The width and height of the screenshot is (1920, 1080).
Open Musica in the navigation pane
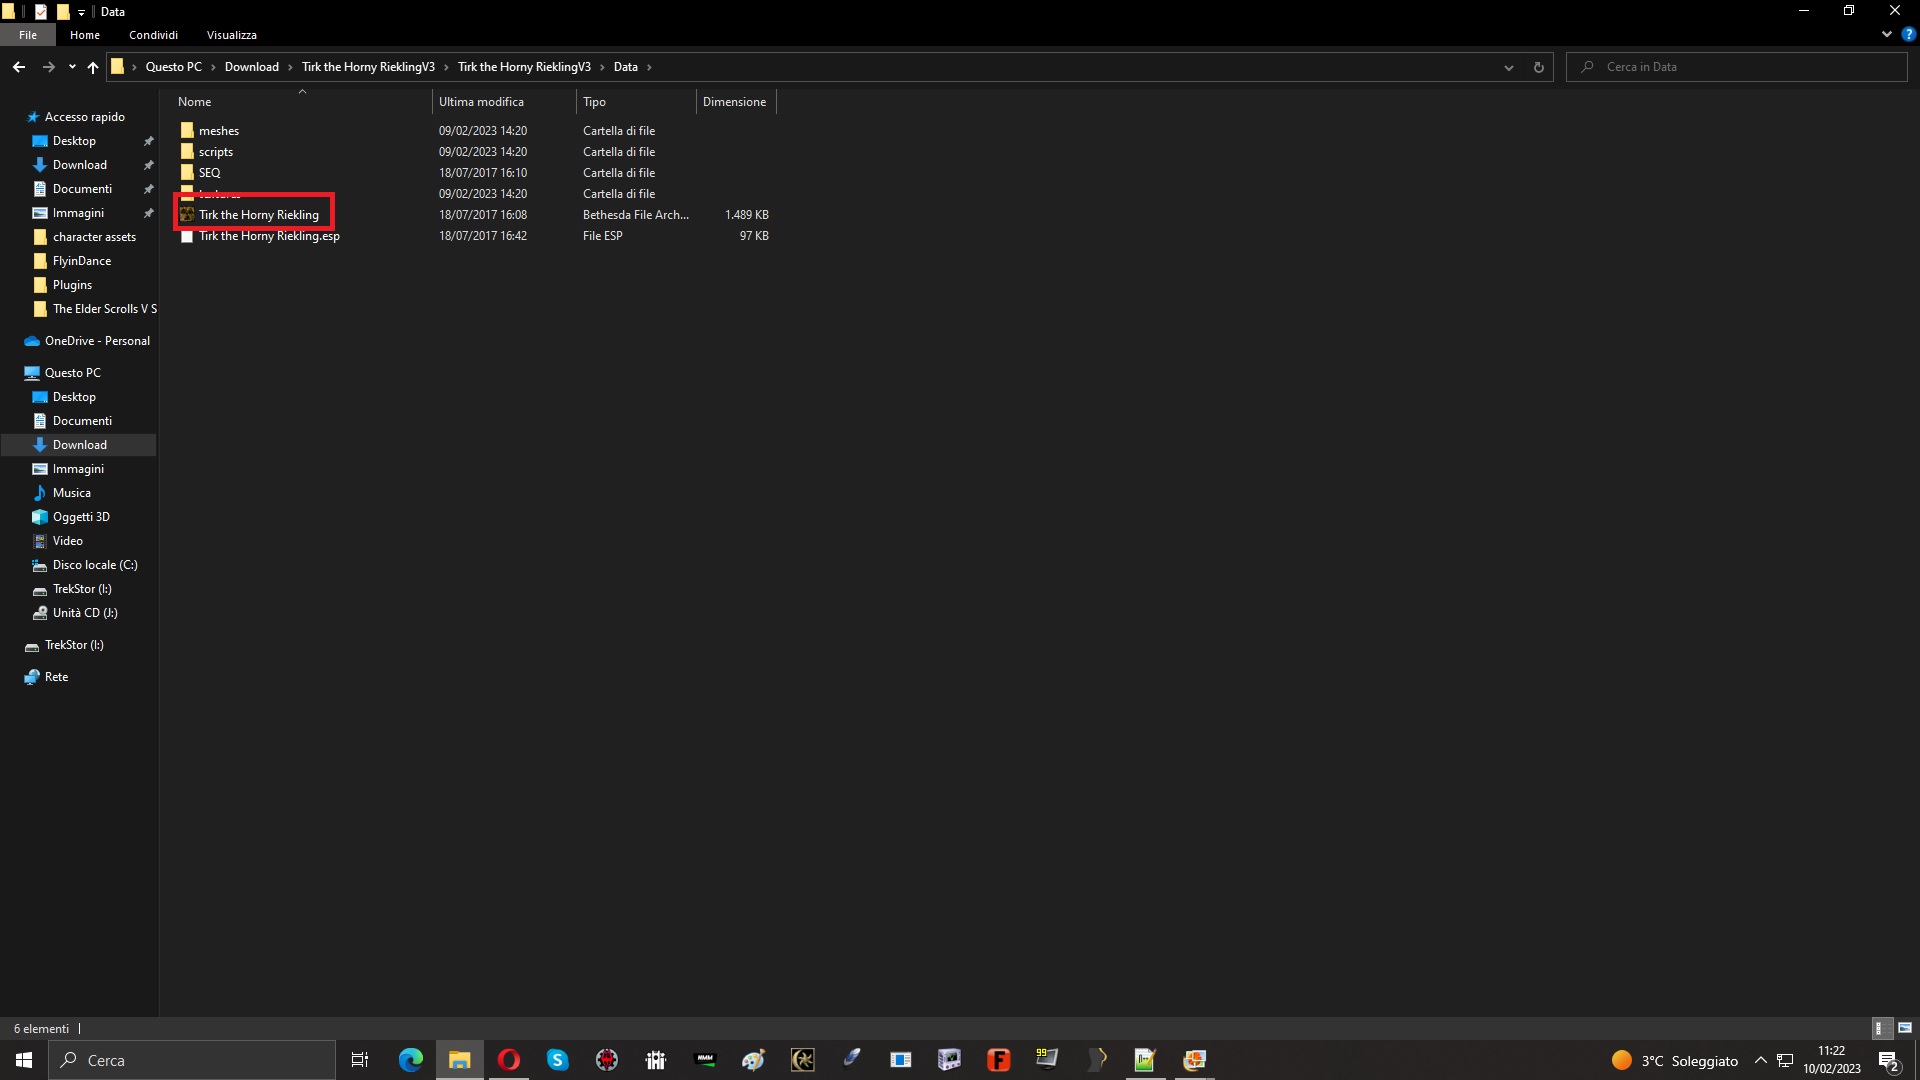72,493
